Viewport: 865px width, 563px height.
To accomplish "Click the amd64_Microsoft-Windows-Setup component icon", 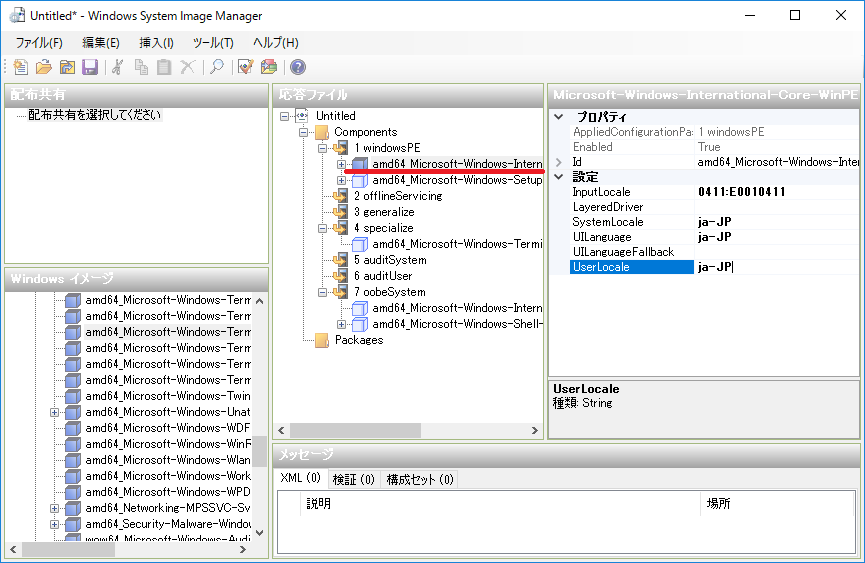I will [360, 180].
